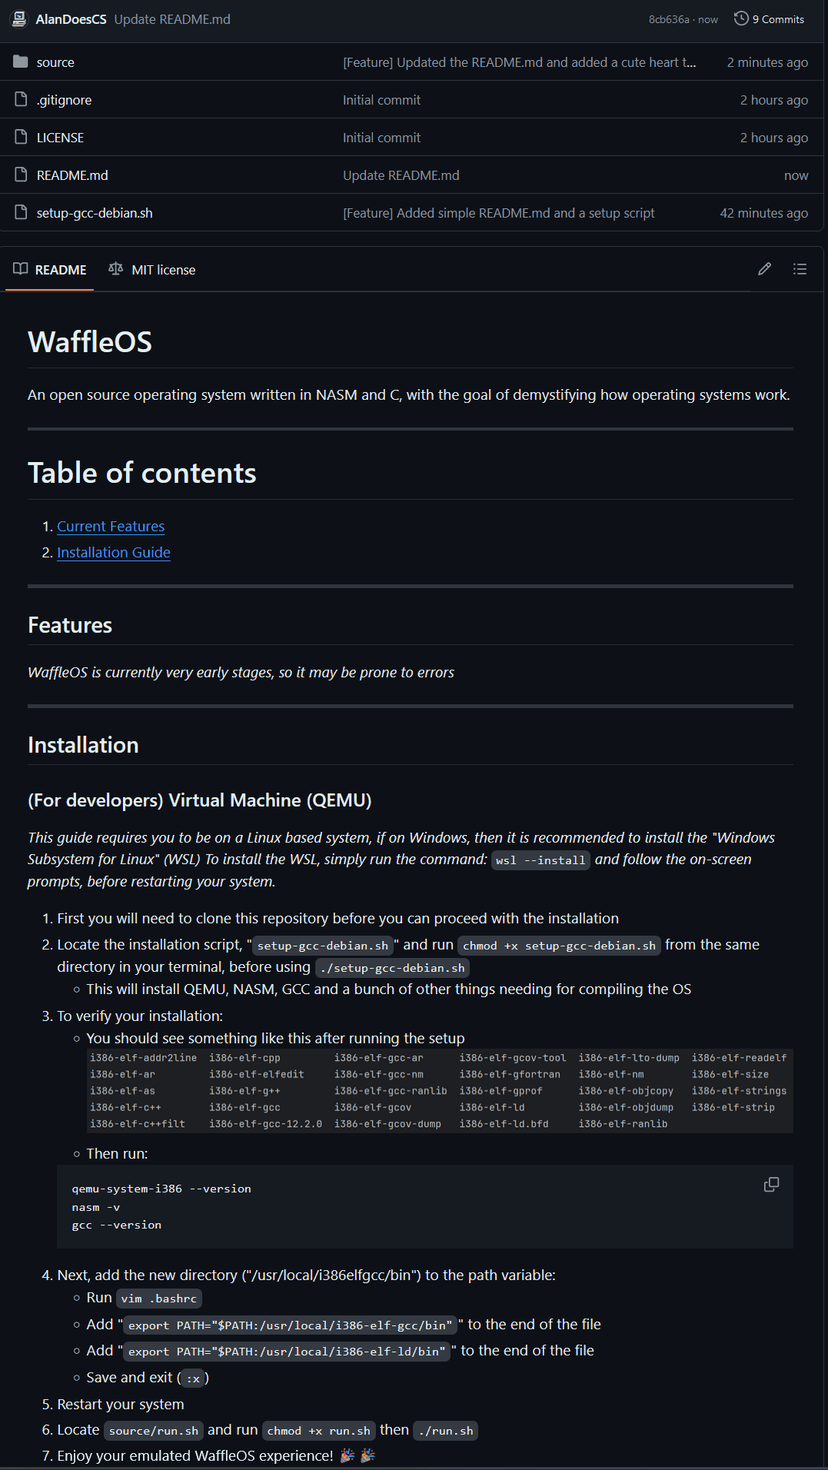Open the README.md file entry
The height and width of the screenshot is (1470, 828).
click(x=72, y=175)
